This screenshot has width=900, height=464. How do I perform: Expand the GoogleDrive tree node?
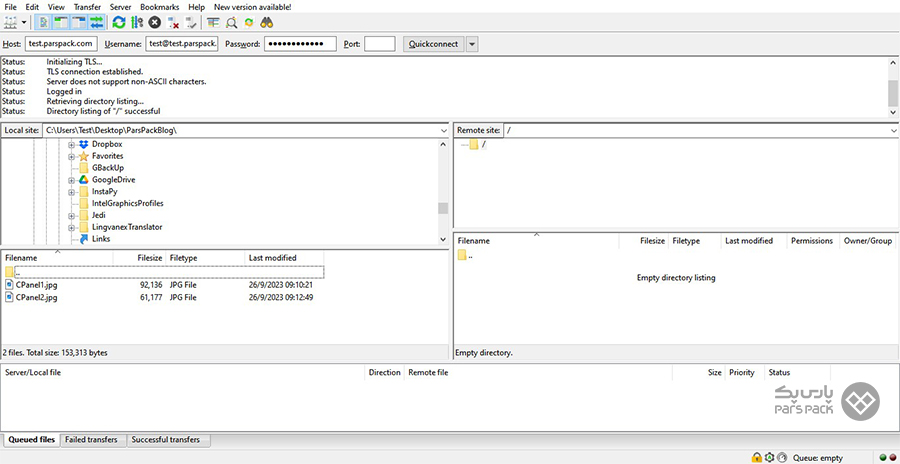tap(72, 180)
